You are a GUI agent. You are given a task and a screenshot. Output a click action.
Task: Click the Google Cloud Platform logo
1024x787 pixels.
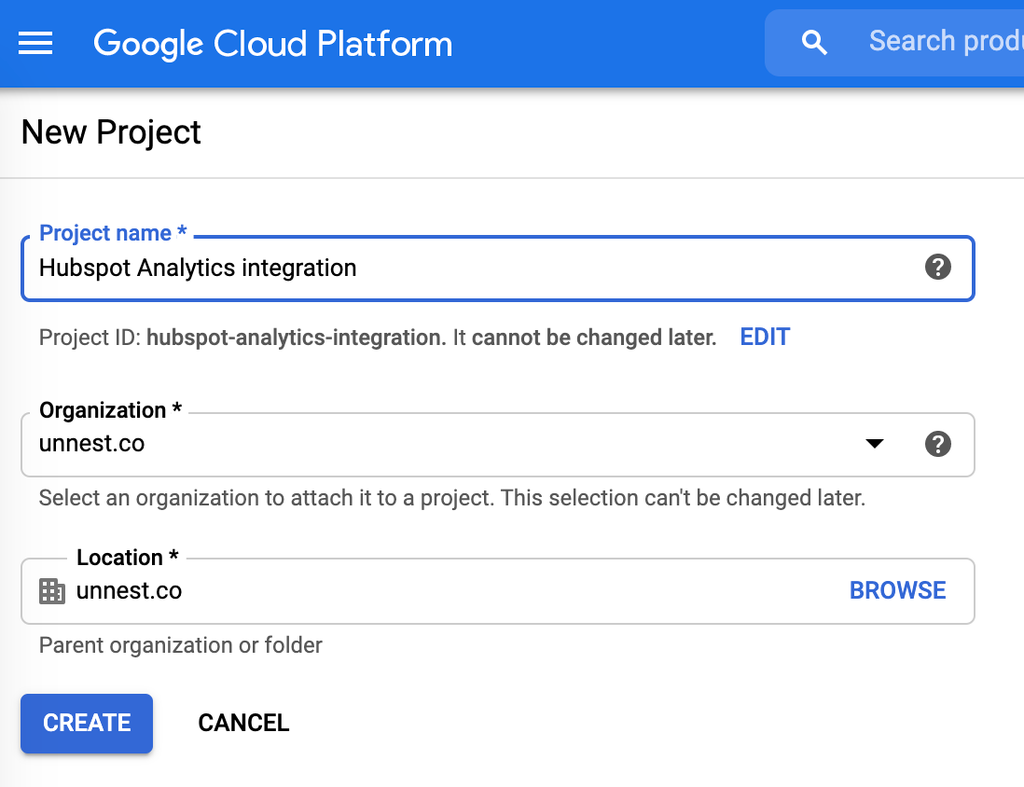[273, 44]
